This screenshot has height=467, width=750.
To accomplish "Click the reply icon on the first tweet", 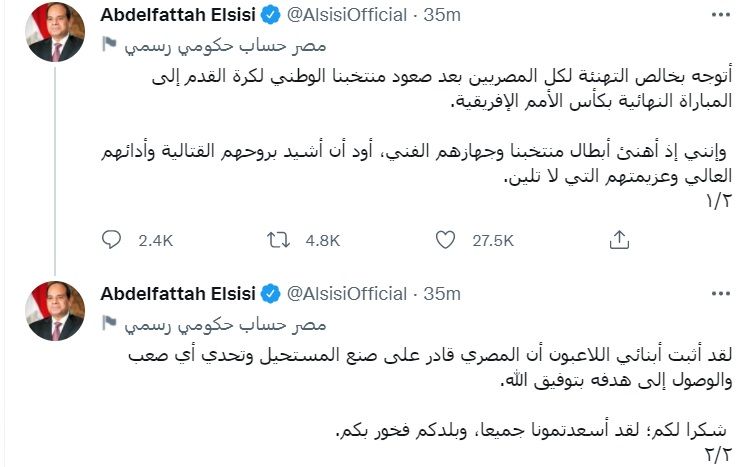I will point(112,240).
